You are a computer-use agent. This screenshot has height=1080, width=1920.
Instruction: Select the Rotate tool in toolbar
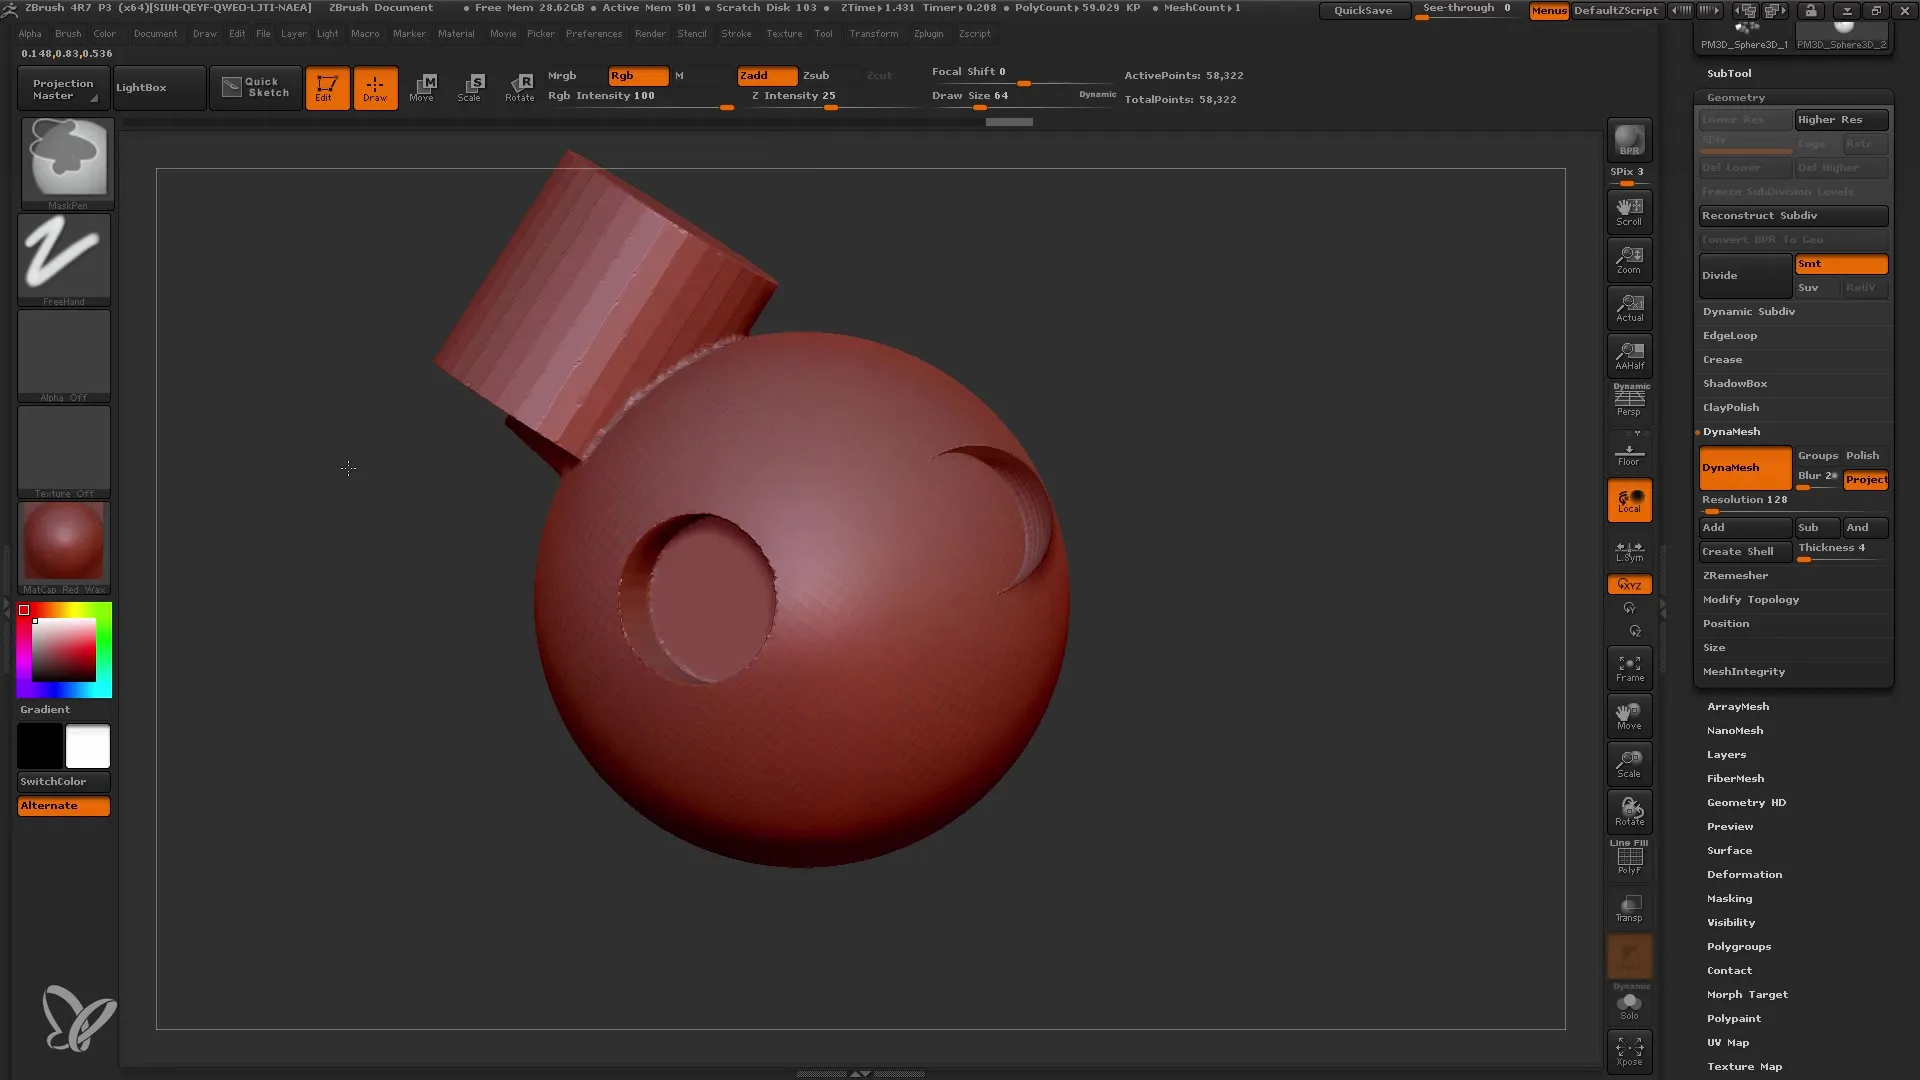tap(520, 86)
